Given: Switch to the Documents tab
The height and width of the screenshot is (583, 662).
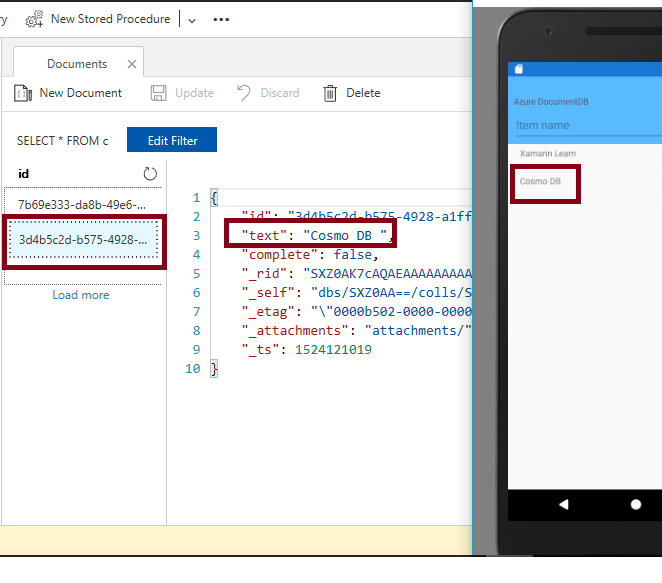Looking at the screenshot, I should (x=77, y=64).
